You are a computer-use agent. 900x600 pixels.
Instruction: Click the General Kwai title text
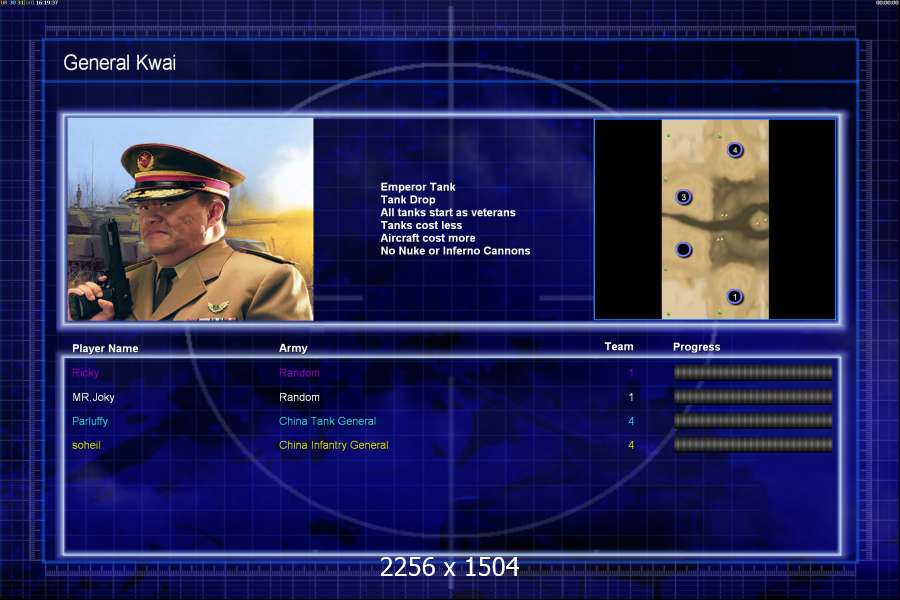pos(119,63)
